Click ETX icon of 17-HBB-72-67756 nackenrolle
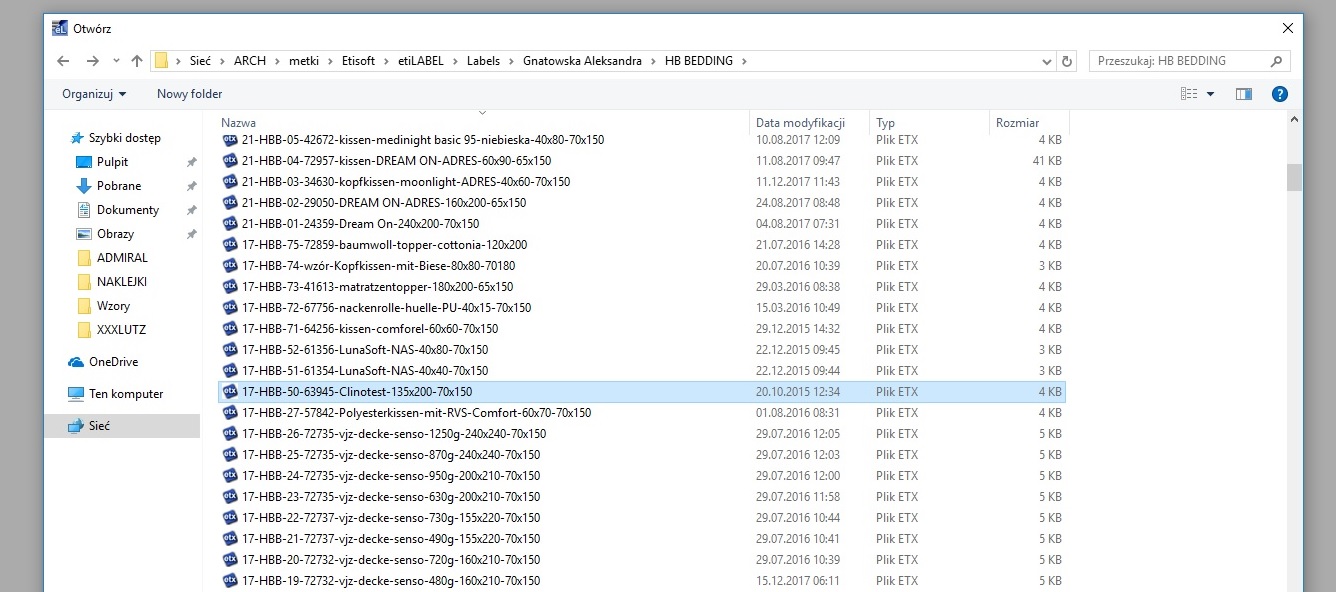This screenshot has height=592, width=1336. pyautogui.click(x=230, y=308)
